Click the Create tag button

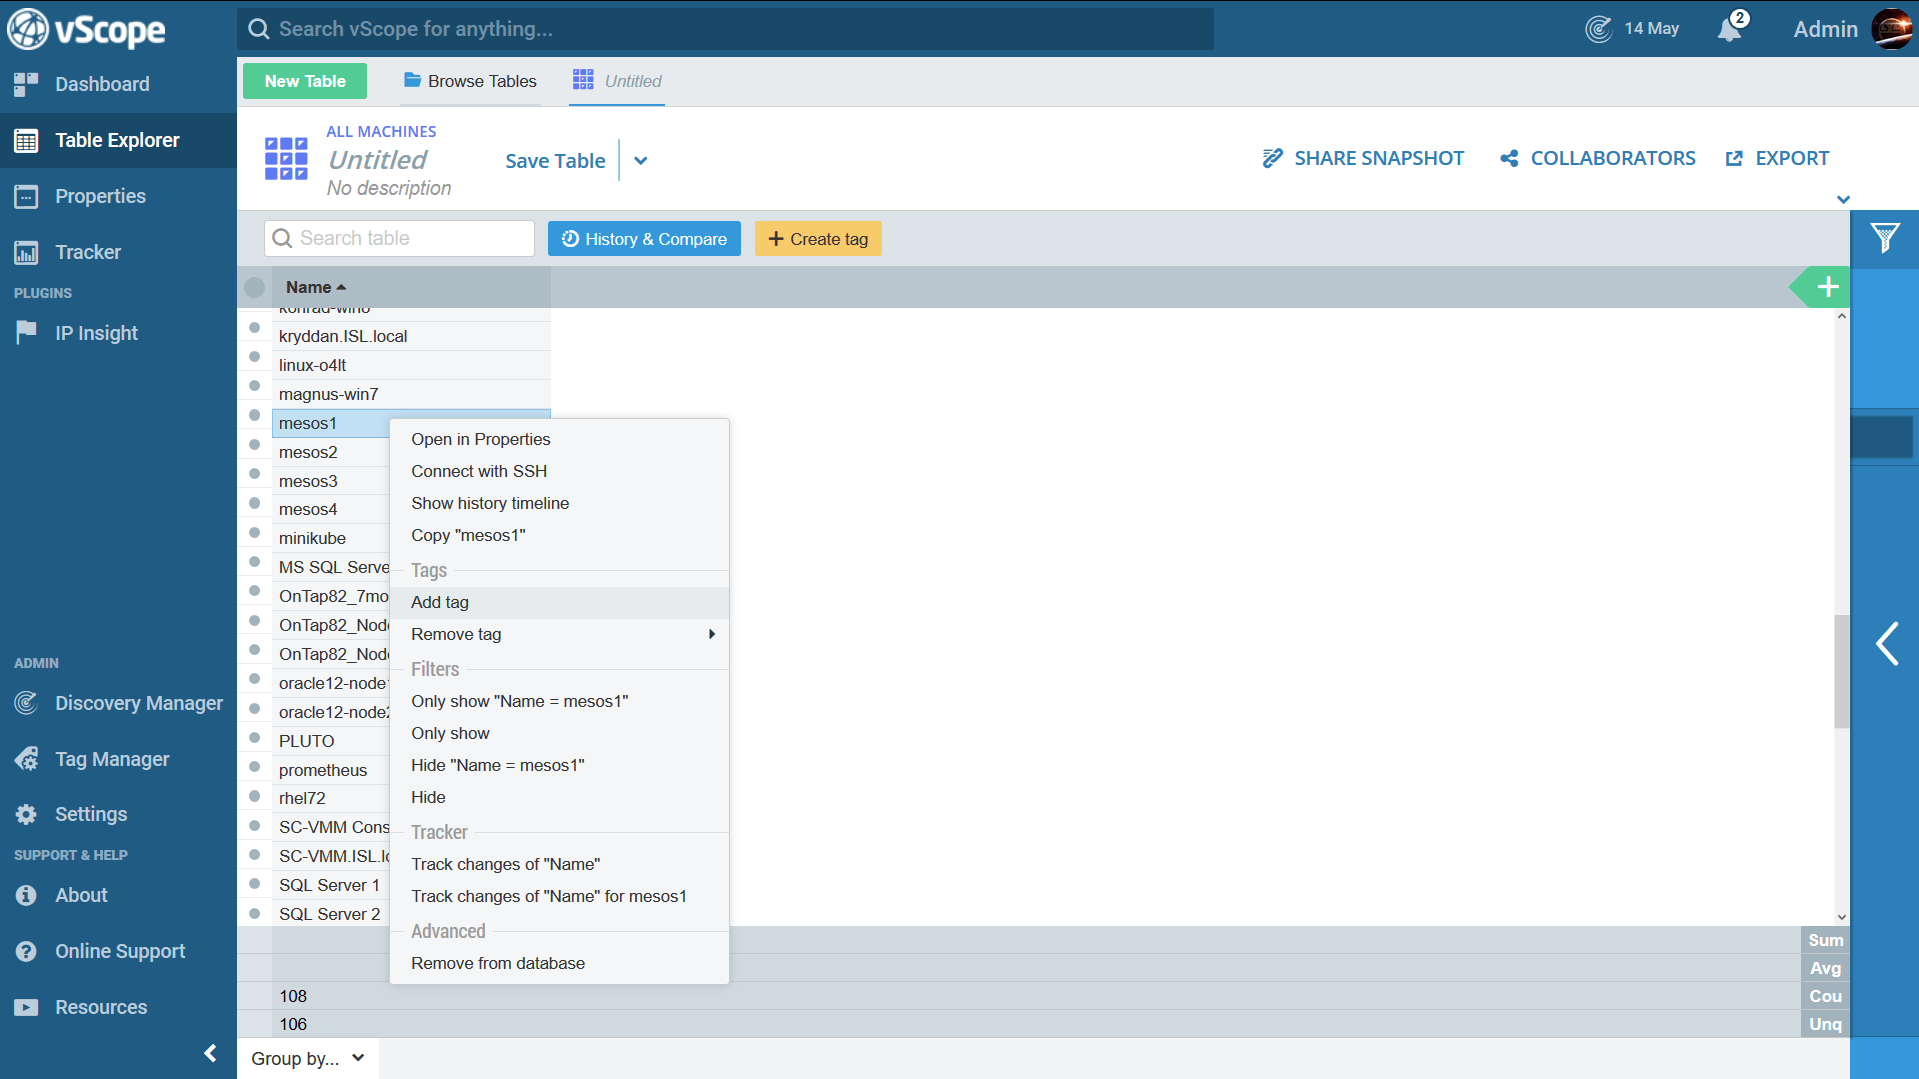(818, 238)
